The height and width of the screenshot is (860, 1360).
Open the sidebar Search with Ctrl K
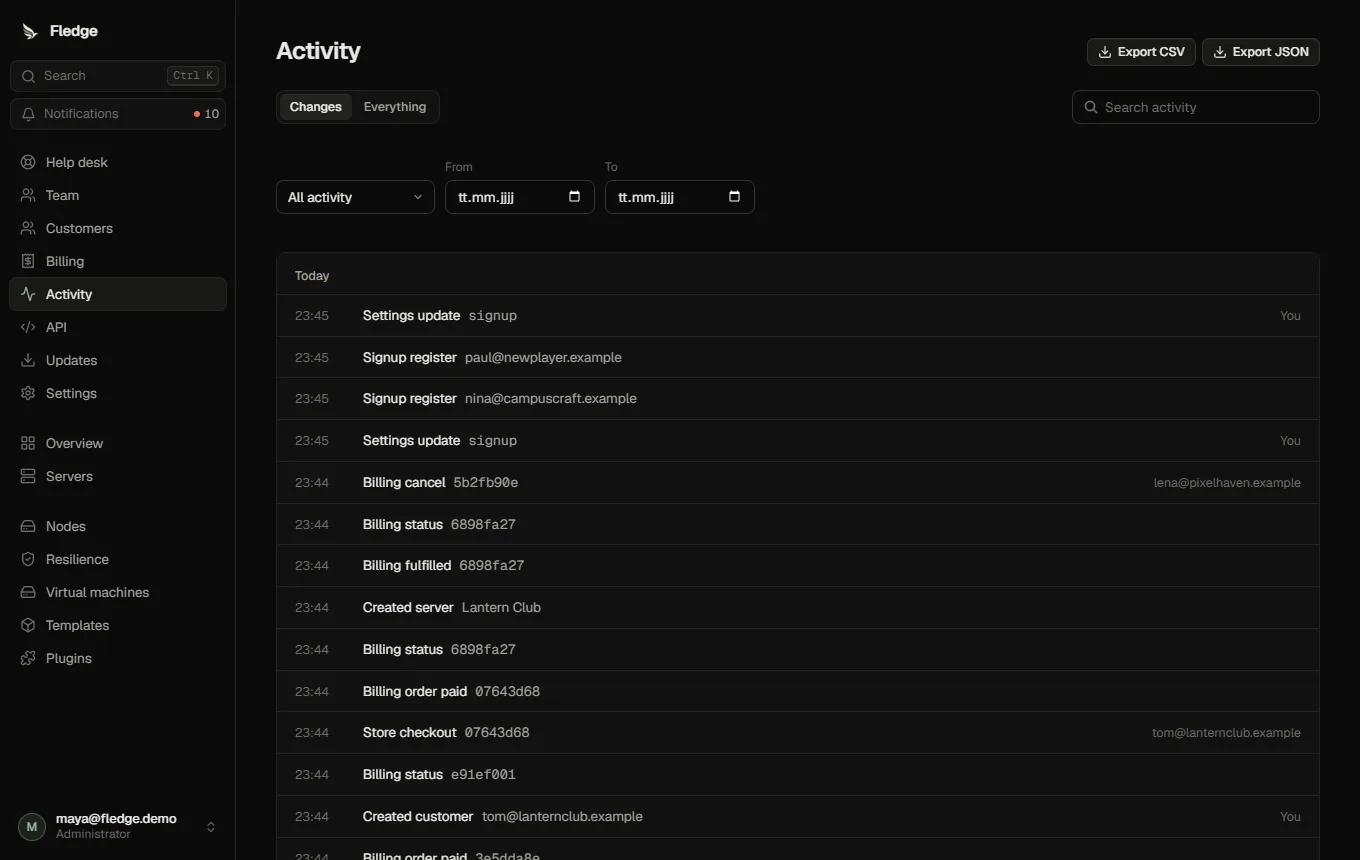pyautogui.click(x=118, y=76)
